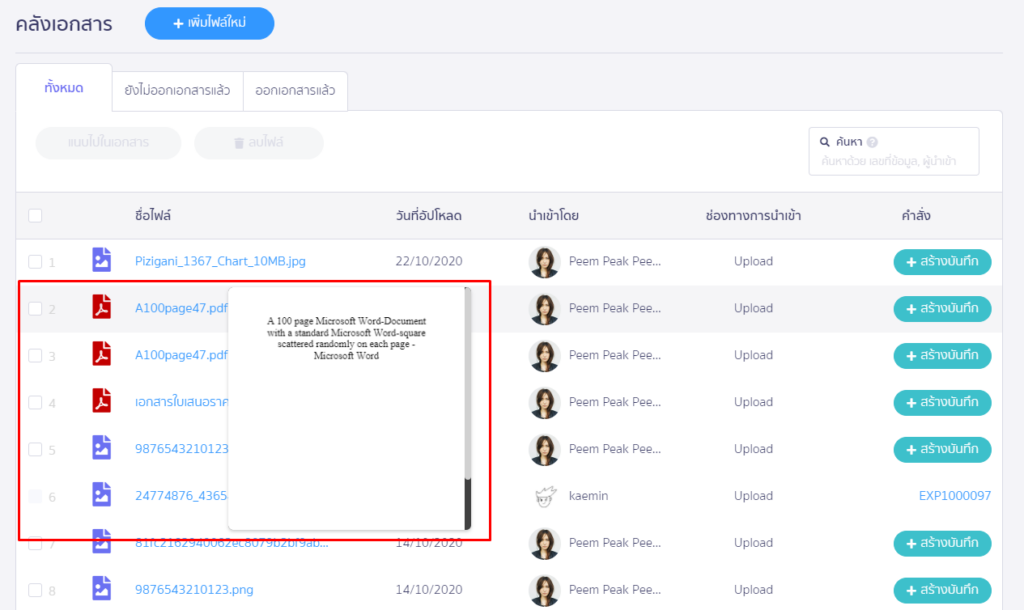1024x610 pixels.
Task: Click the เพิ่มไฟล์ใหม่ button
Action: coord(210,24)
